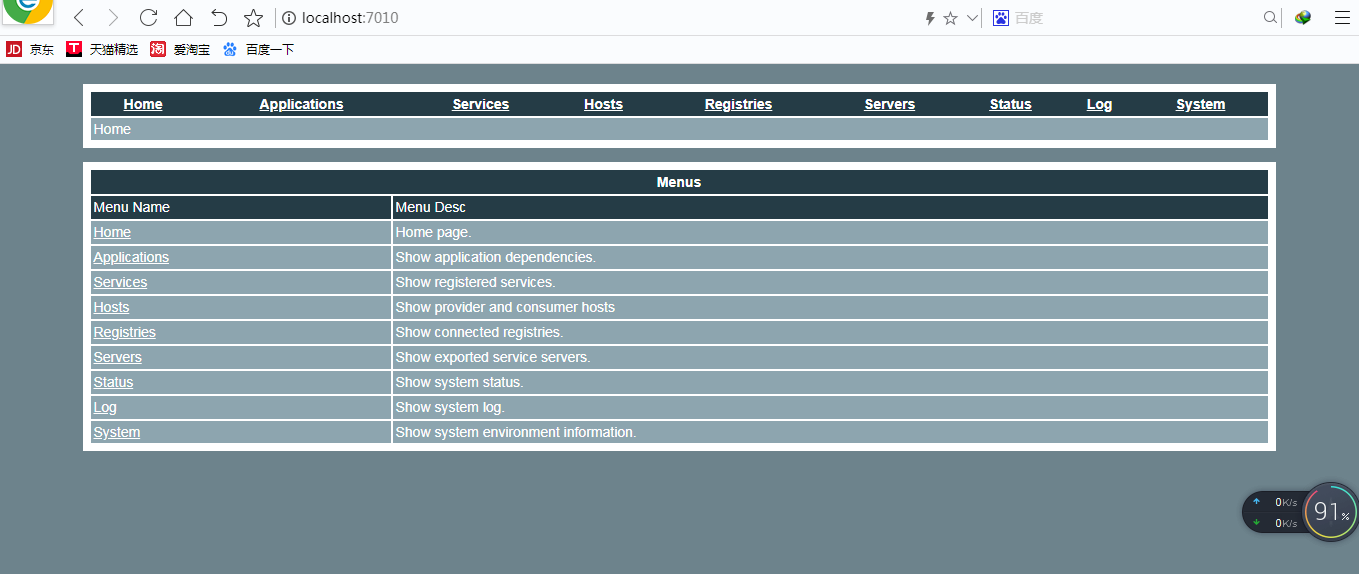The height and width of the screenshot is (574, 1359).
Task: Click the colorful globe extension icon
Action: click(1303, 18)
